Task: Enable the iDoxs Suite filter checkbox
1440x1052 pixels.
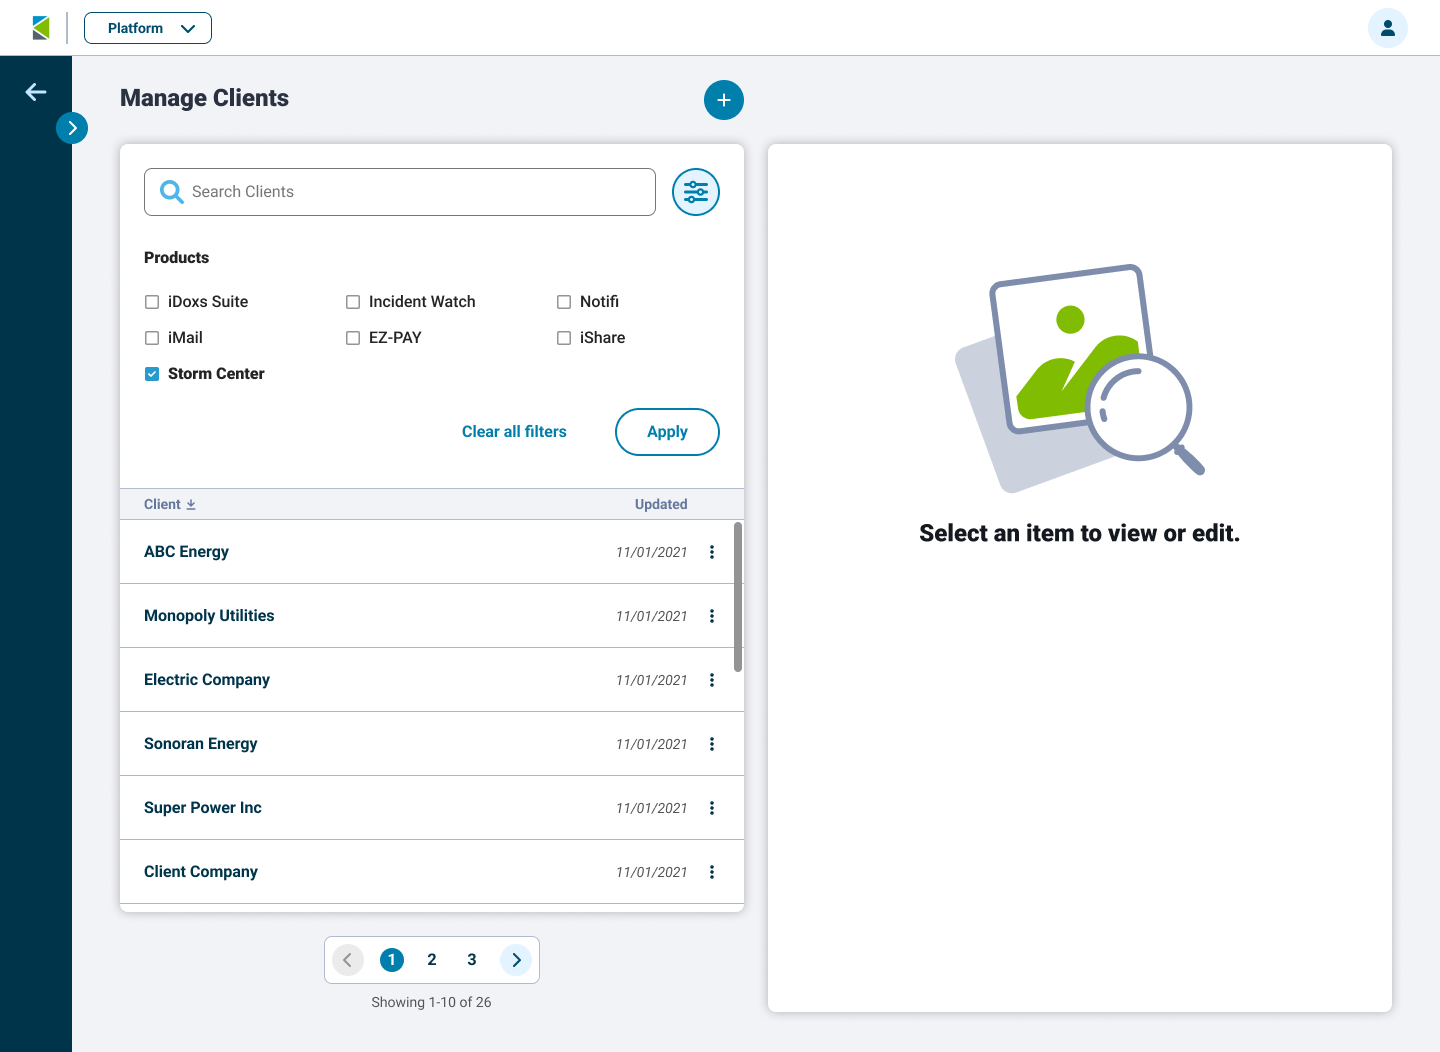Action: click(x=152, y=302)
